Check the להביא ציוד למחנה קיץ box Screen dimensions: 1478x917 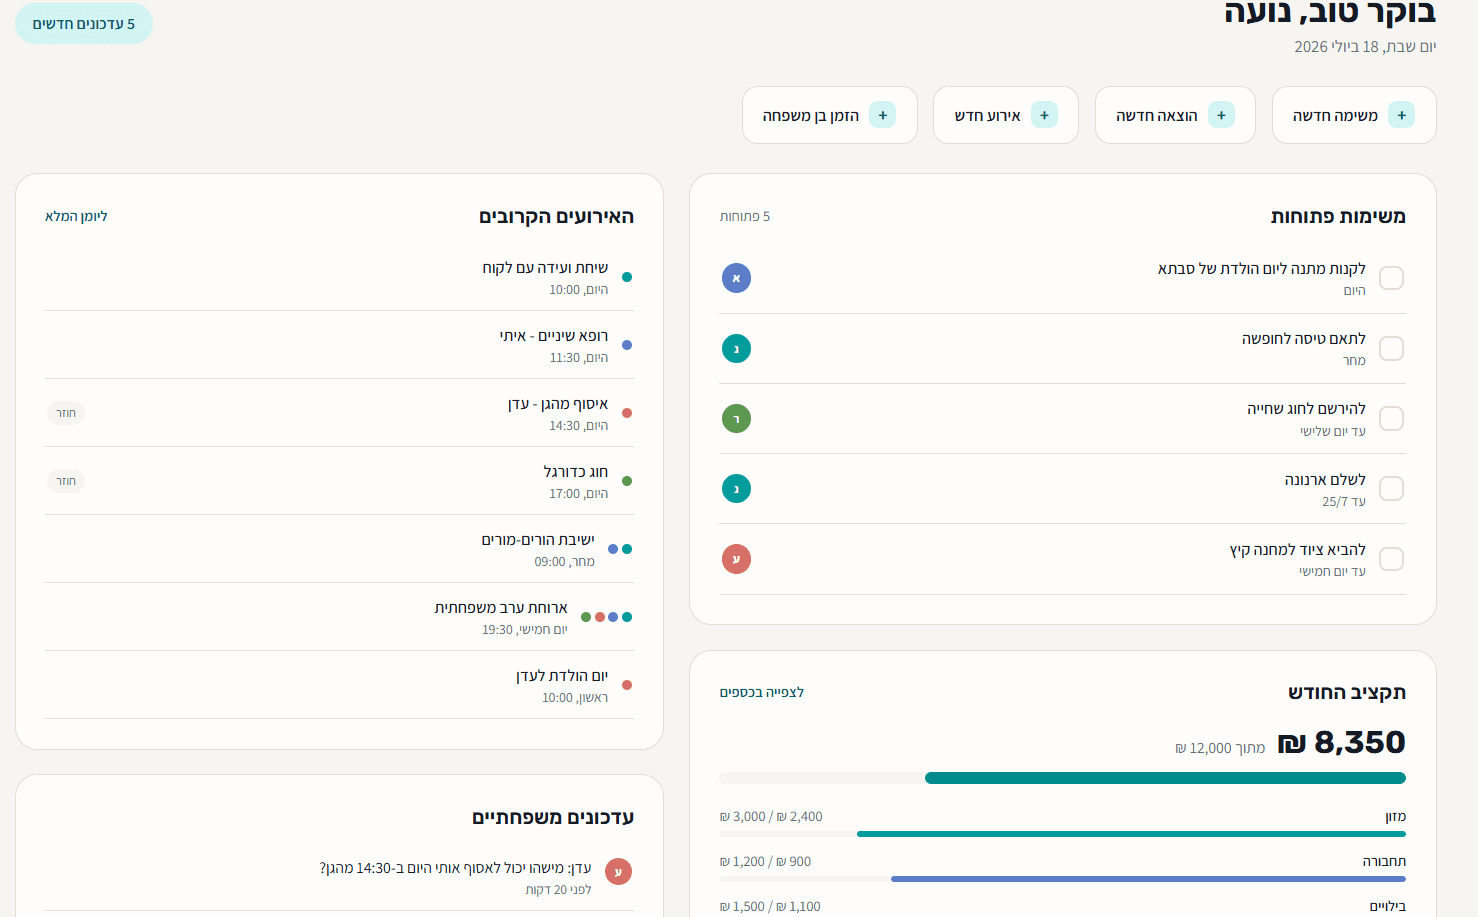point(1391,558)
